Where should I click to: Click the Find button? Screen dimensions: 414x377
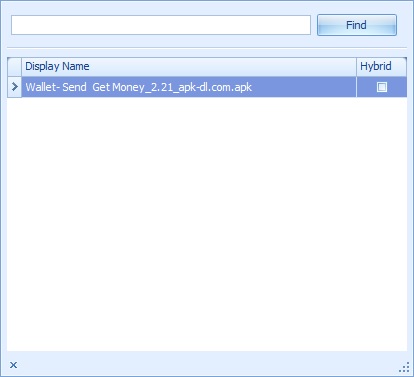click(357, 25)
